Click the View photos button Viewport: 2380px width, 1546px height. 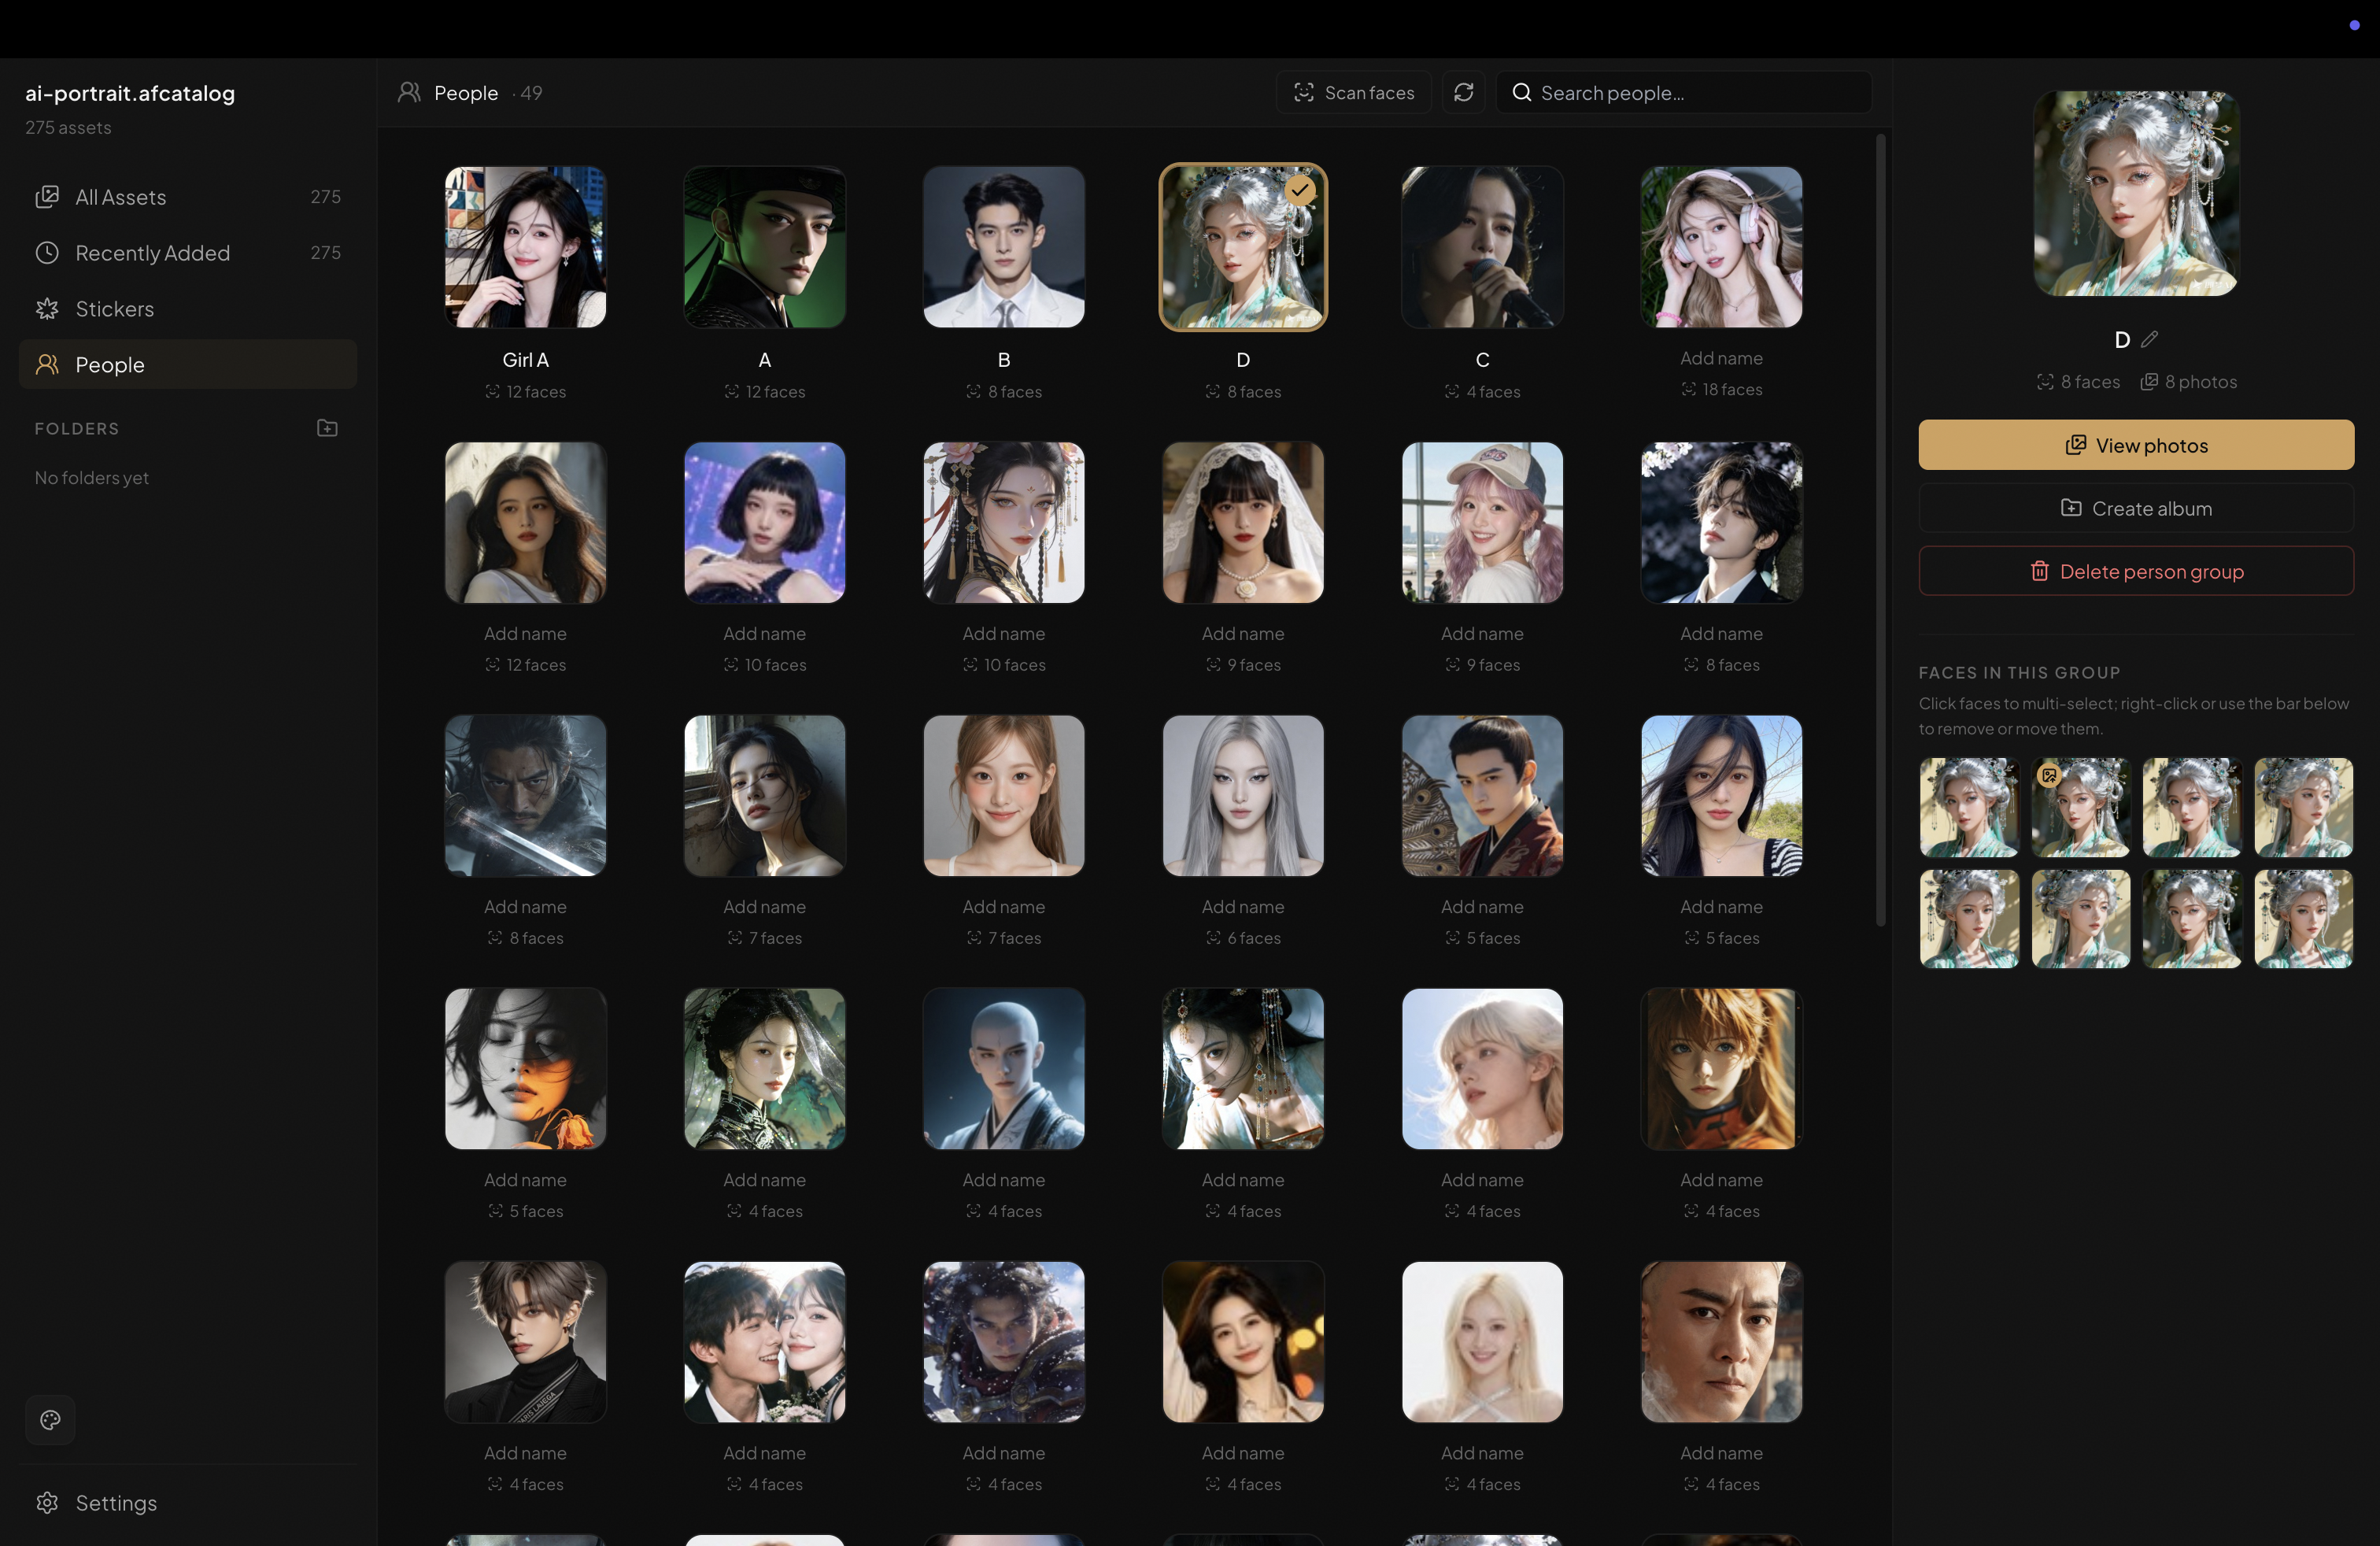click(x=2135, y=445)
